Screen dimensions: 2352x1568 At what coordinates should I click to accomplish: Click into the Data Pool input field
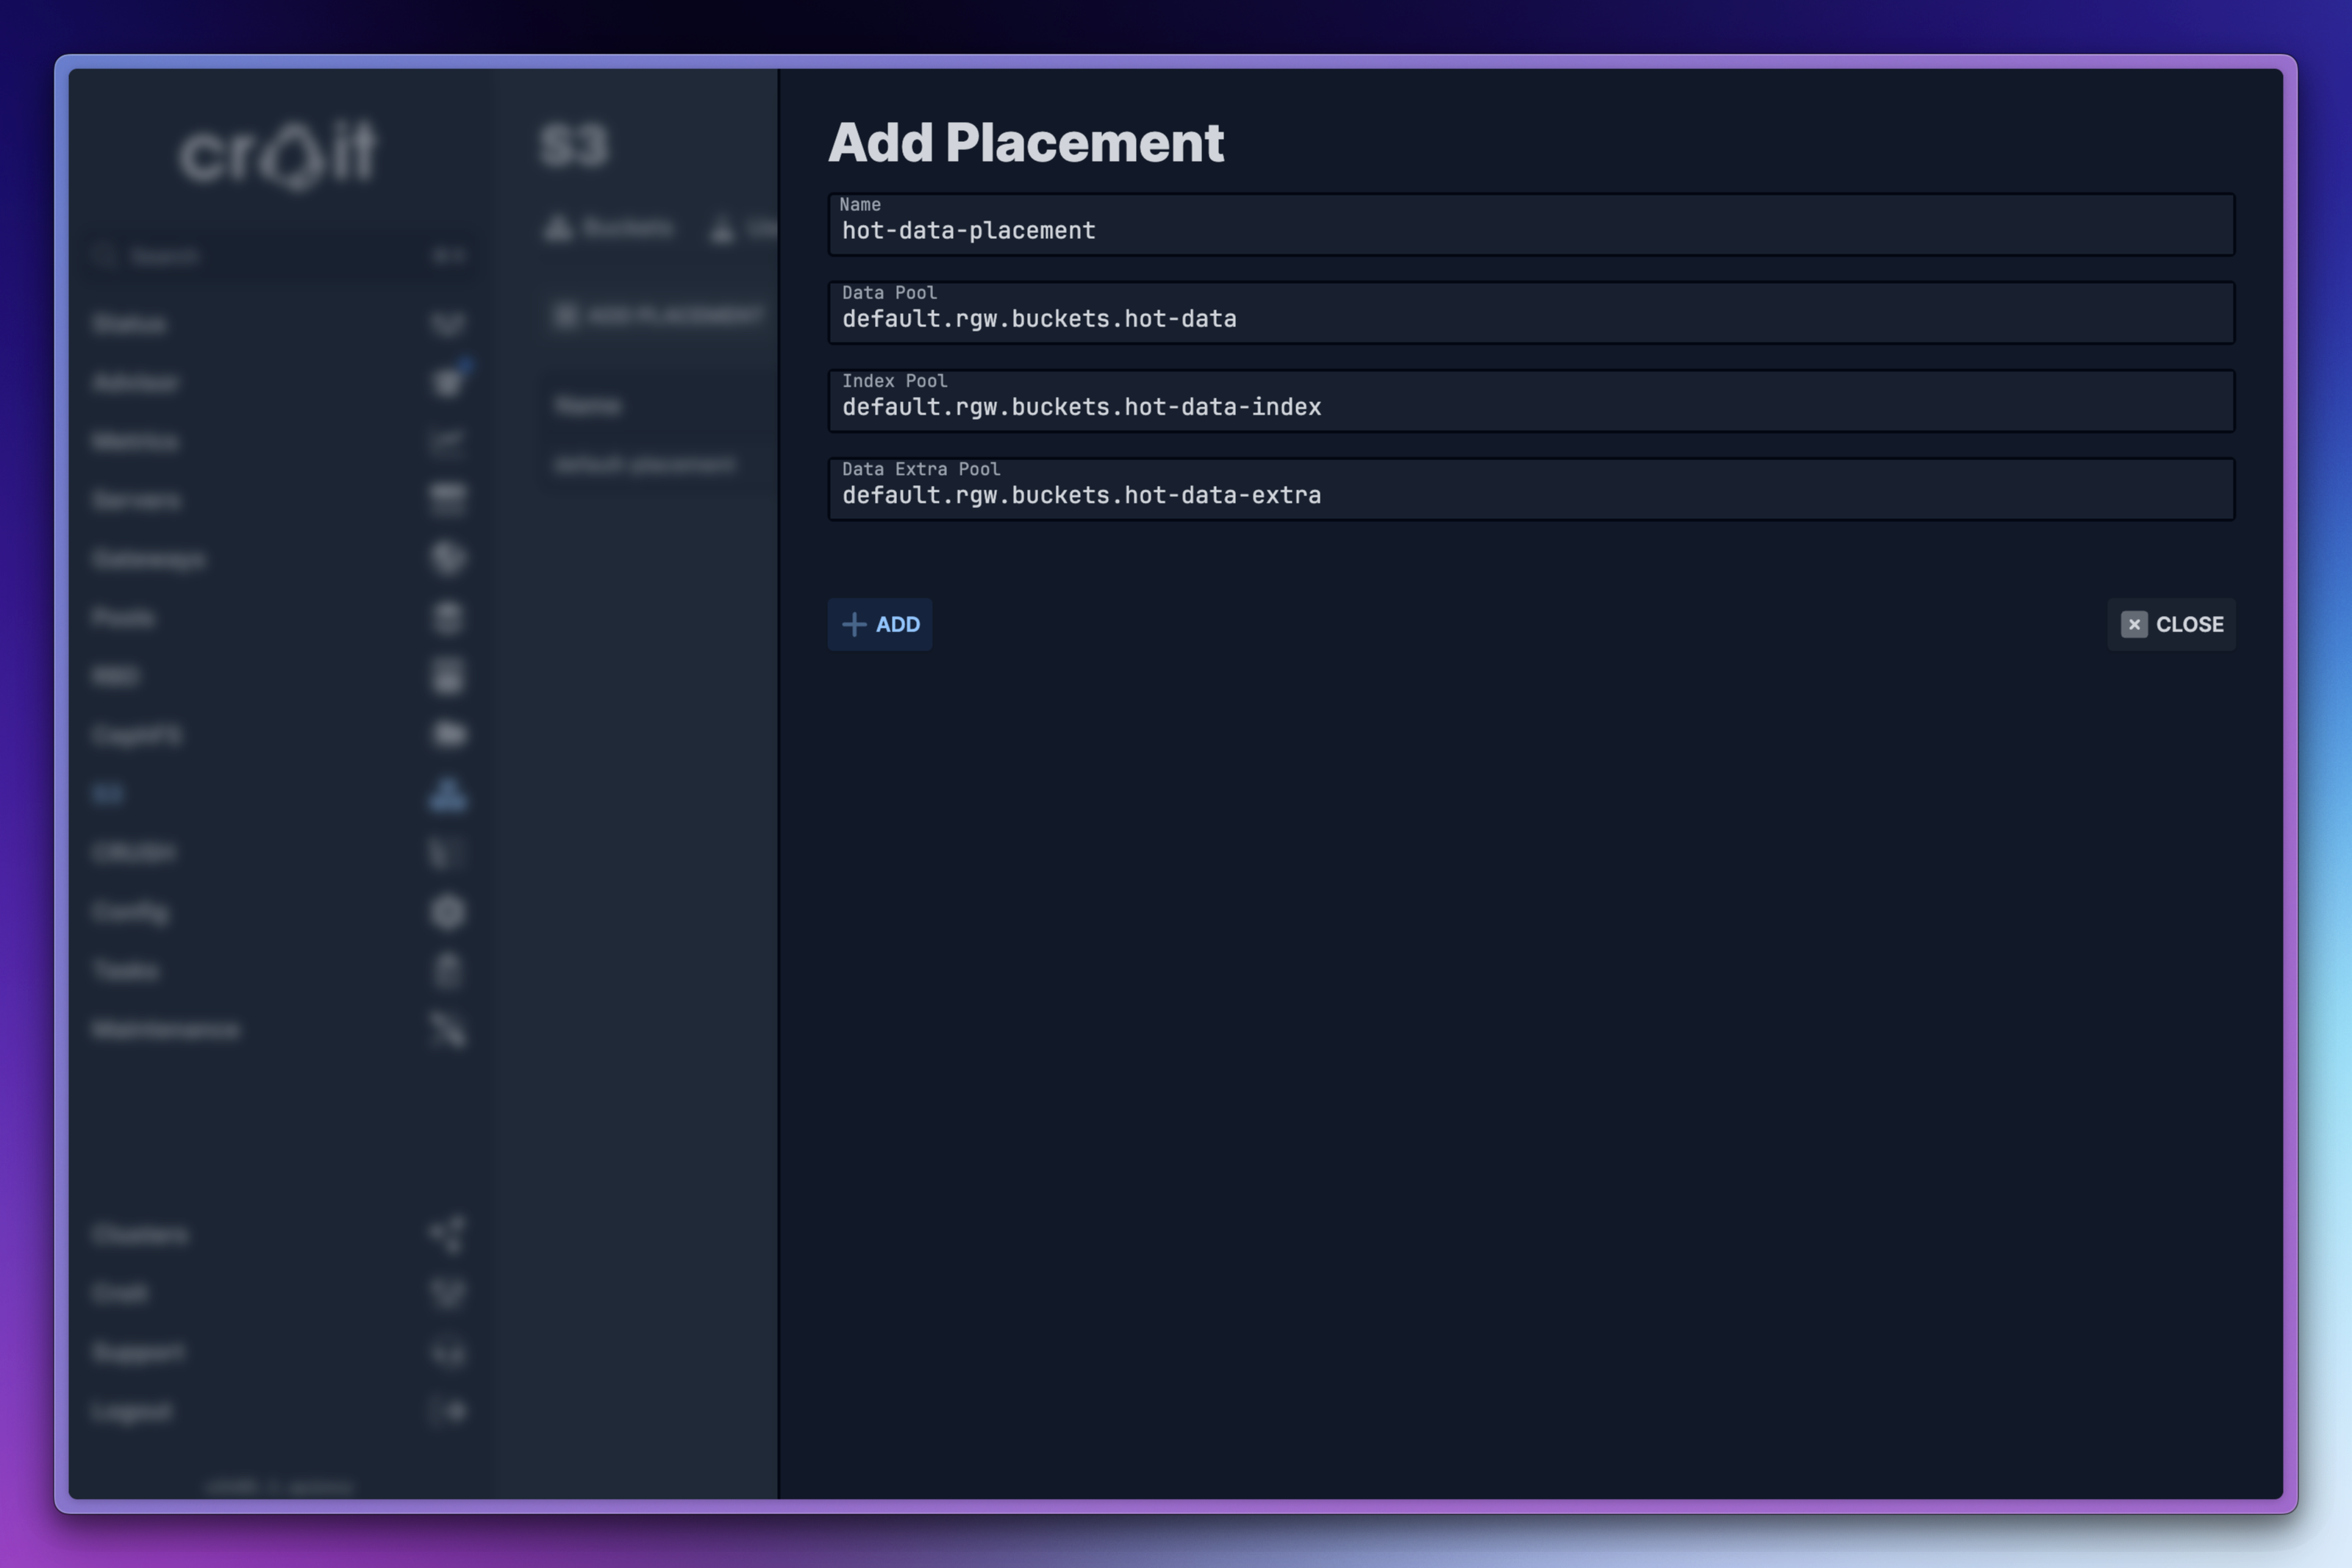pos(1530,319)
